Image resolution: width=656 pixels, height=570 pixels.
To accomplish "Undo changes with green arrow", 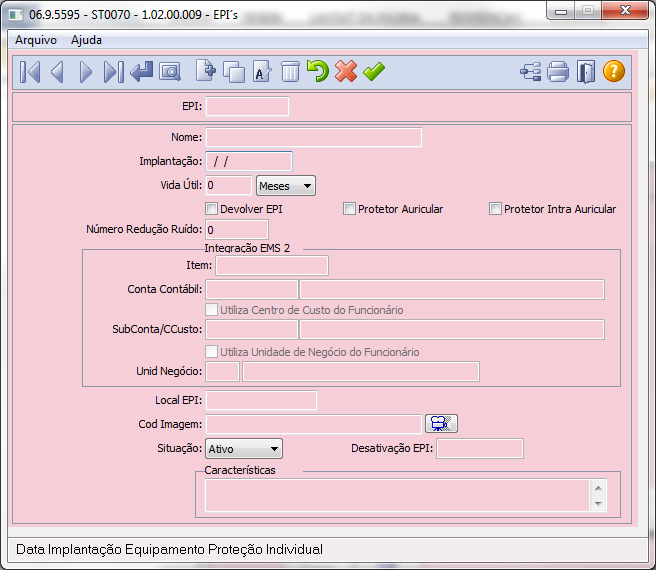I will tap(318, 71).
